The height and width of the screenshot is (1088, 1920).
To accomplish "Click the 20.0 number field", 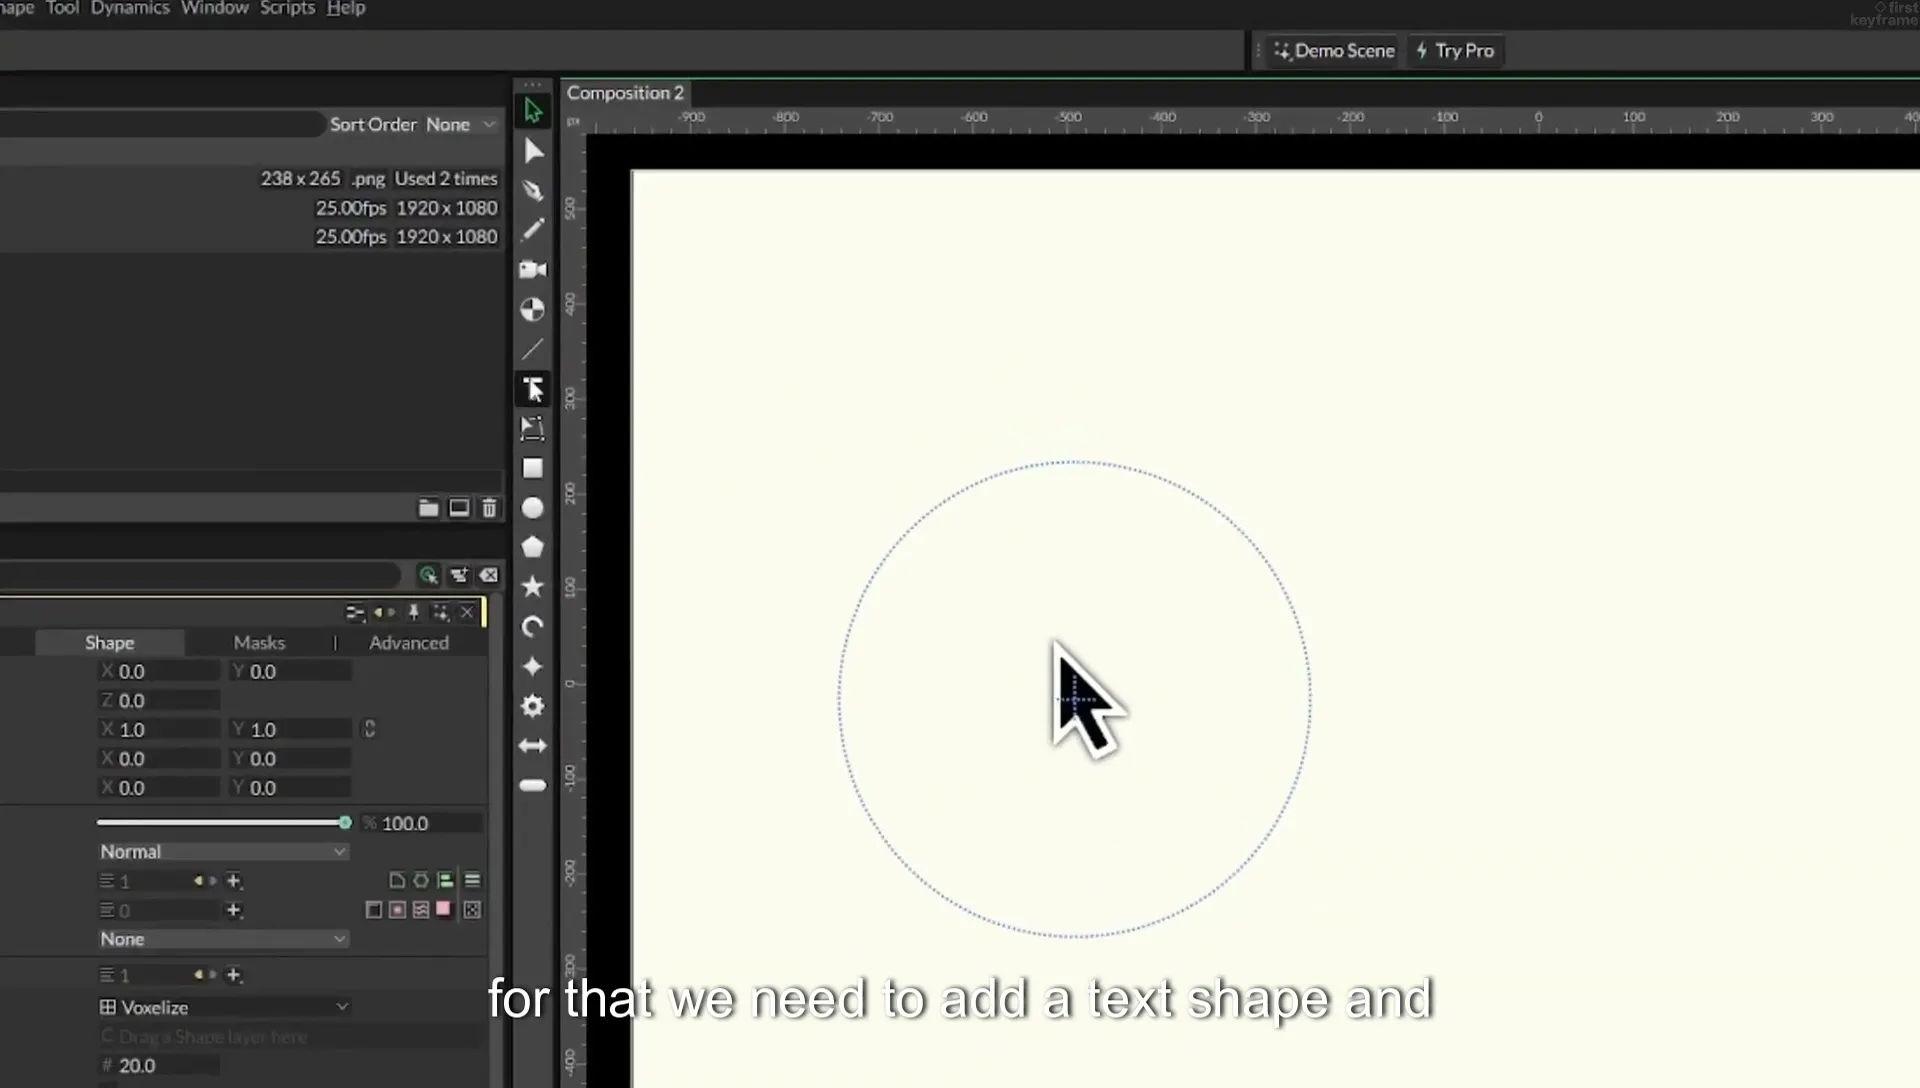I will pos(158,1066).
